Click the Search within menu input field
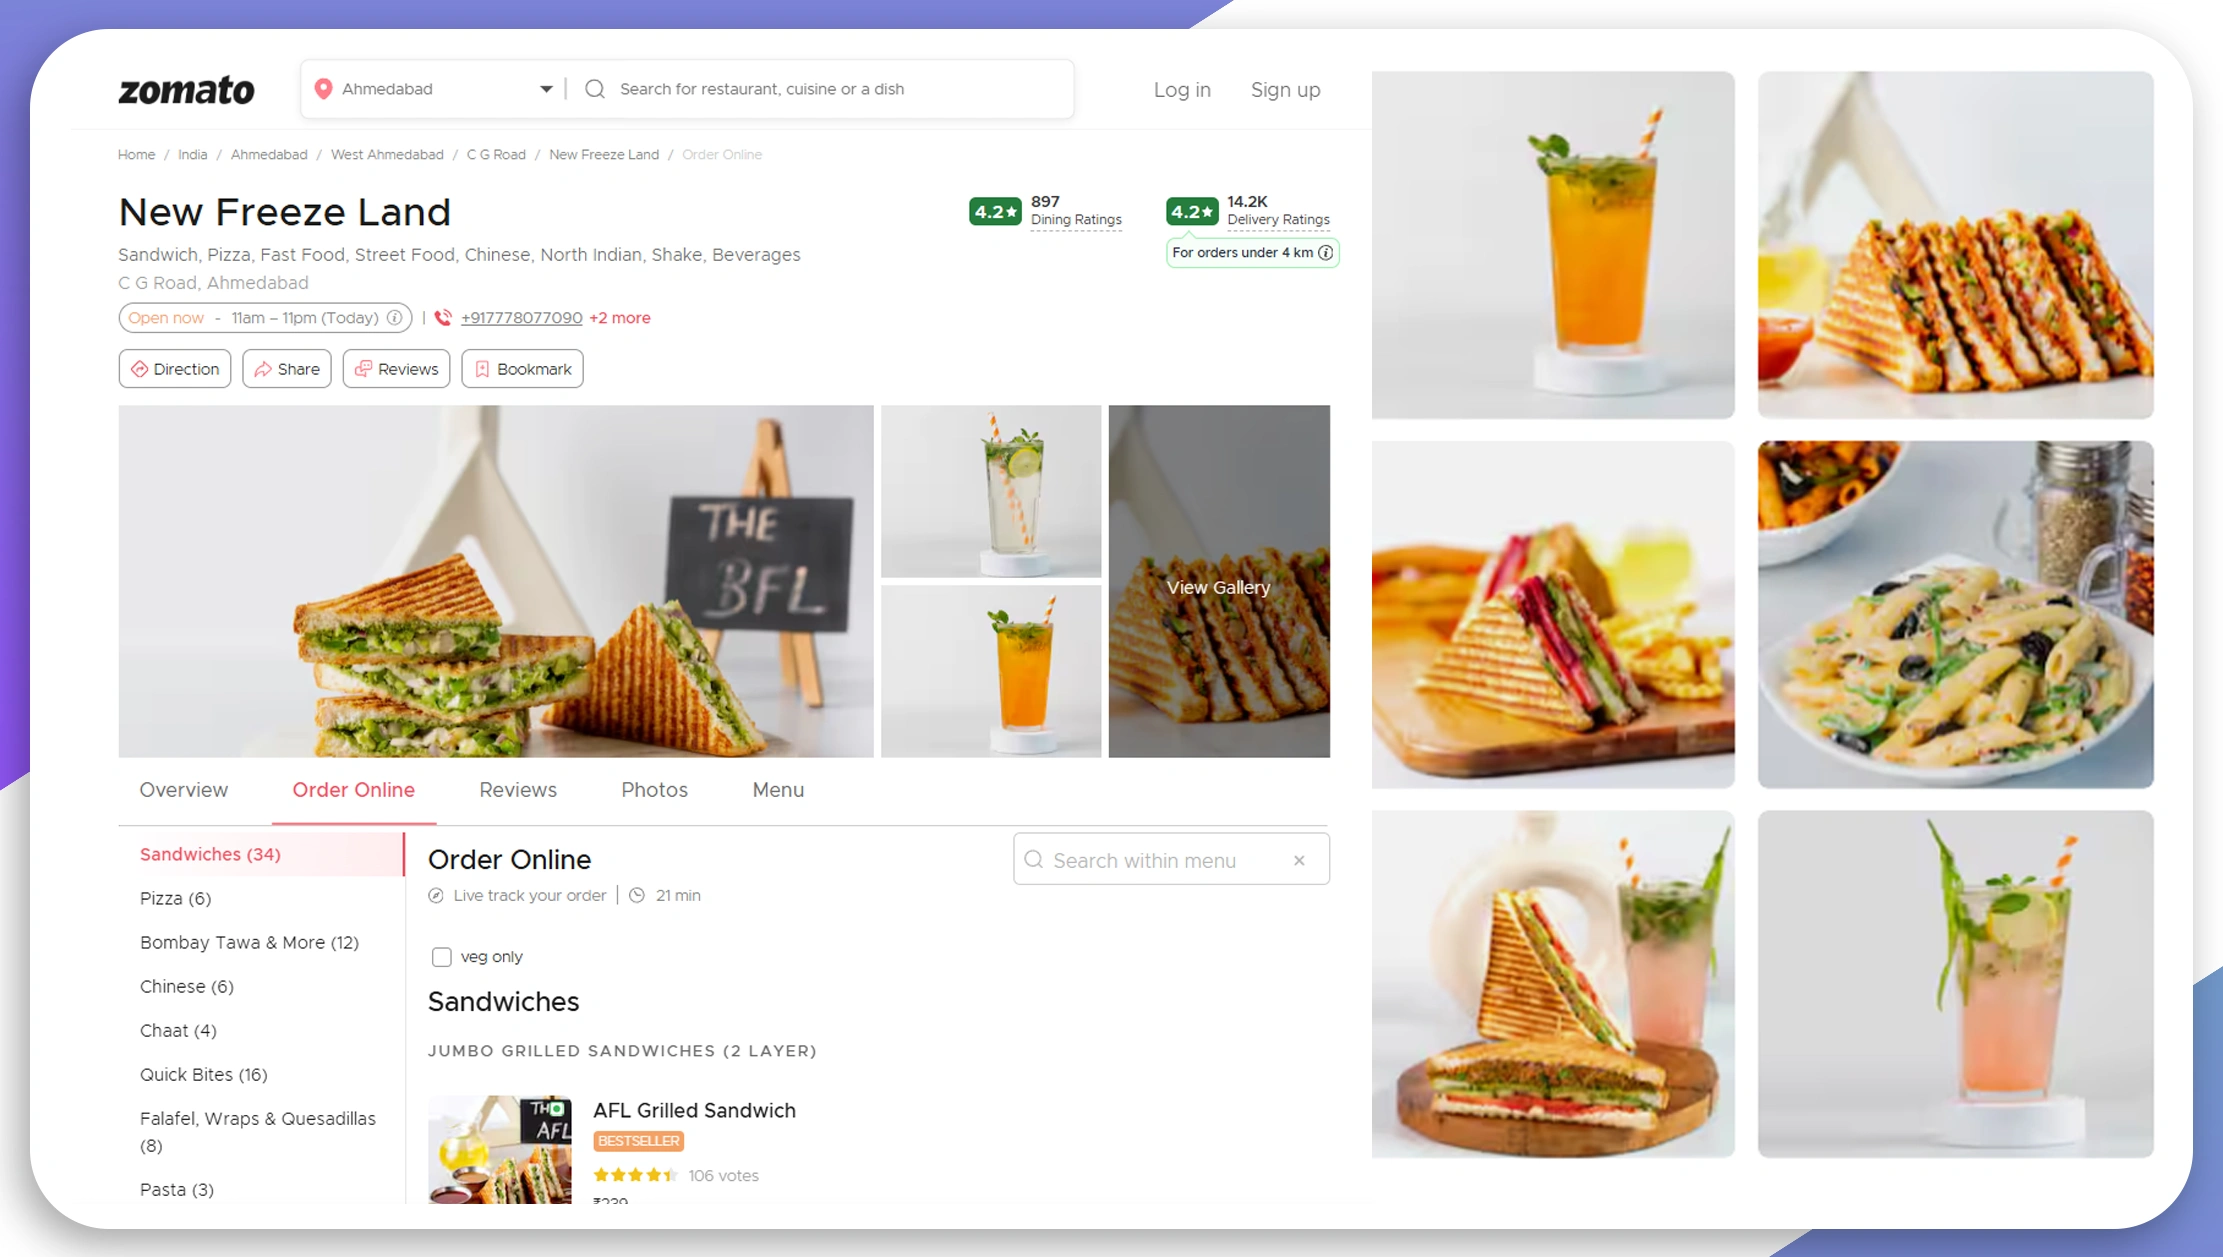The image size is (2223, 1257). click(x=1168, y=860)
